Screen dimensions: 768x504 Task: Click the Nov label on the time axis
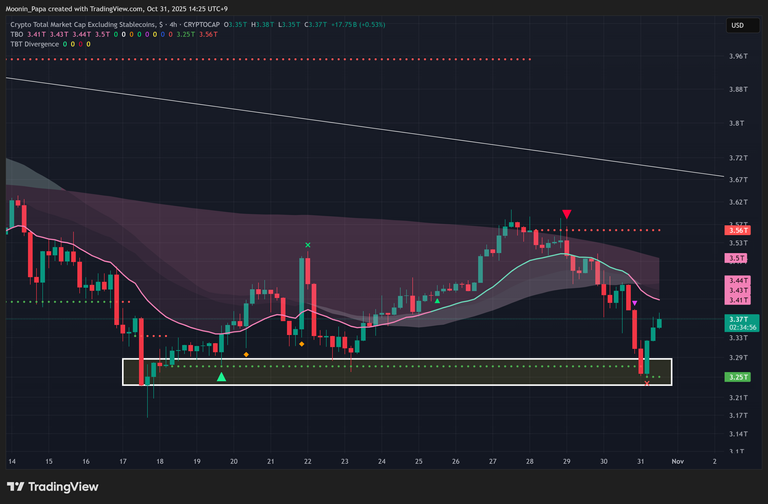coord(677,461)
